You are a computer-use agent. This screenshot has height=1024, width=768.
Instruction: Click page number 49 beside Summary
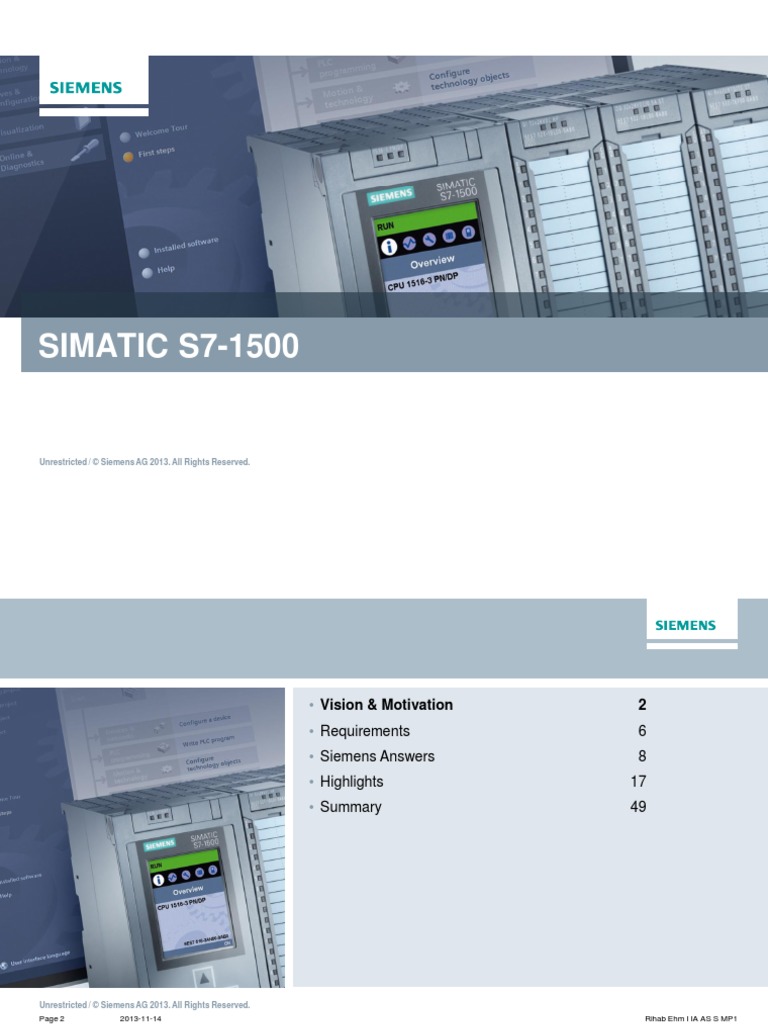coord(638,807)
